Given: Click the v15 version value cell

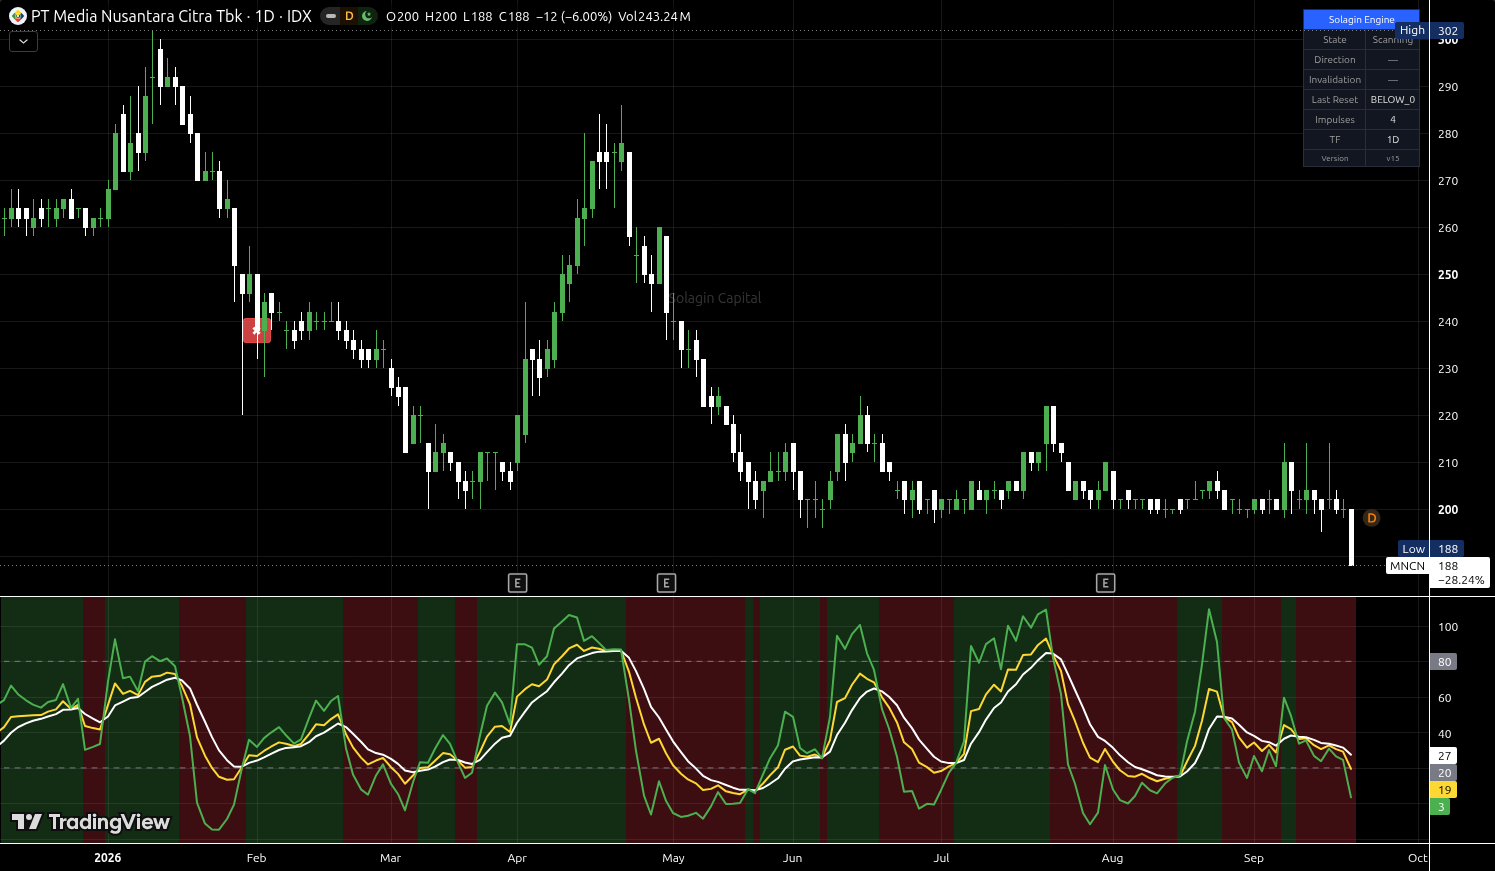Looking at the screenshot, I should [x=1392, y=158].
